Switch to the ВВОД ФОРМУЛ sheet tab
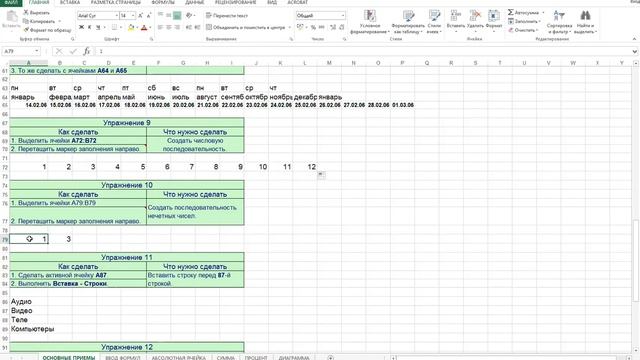Viewport: 640px width, 360px height. pos(122,358)
